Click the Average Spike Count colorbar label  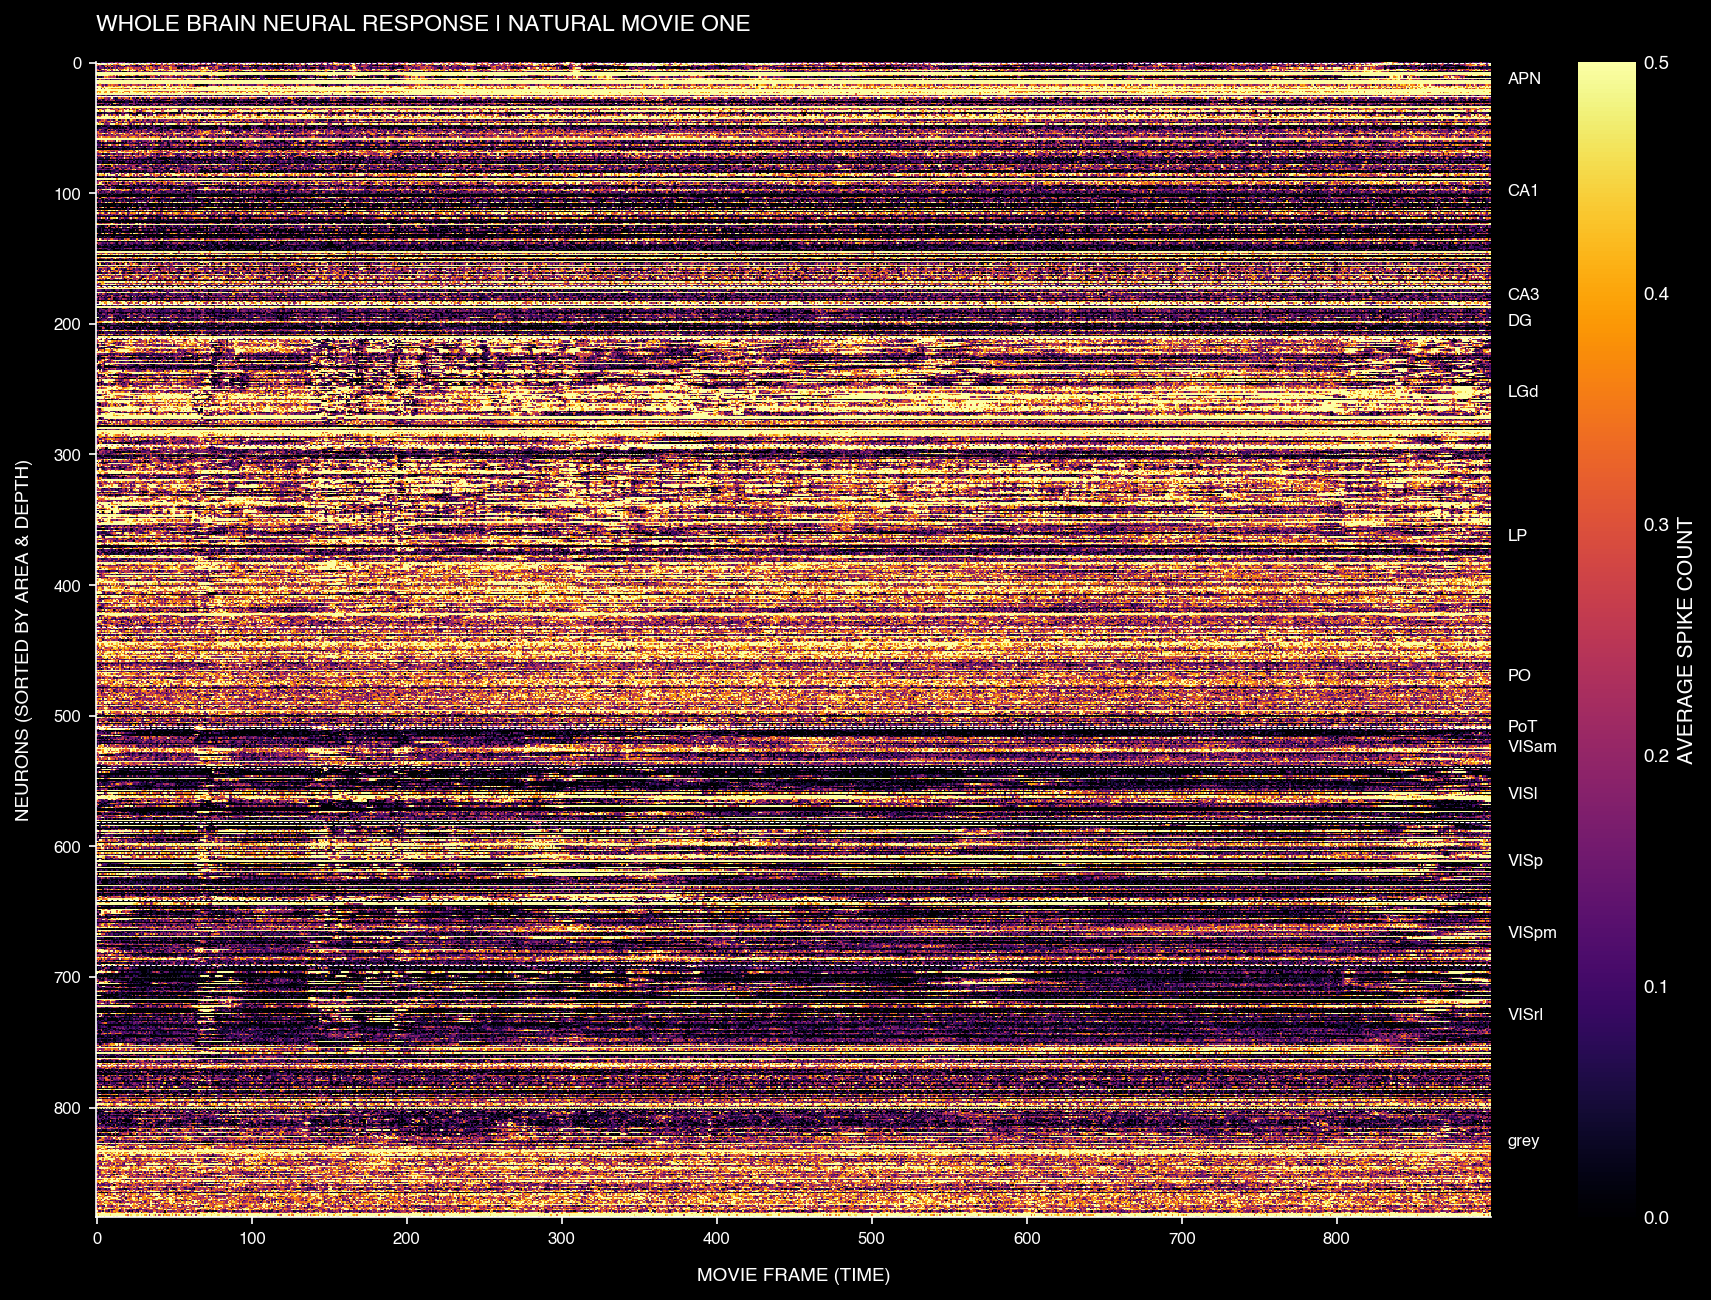1685,640
